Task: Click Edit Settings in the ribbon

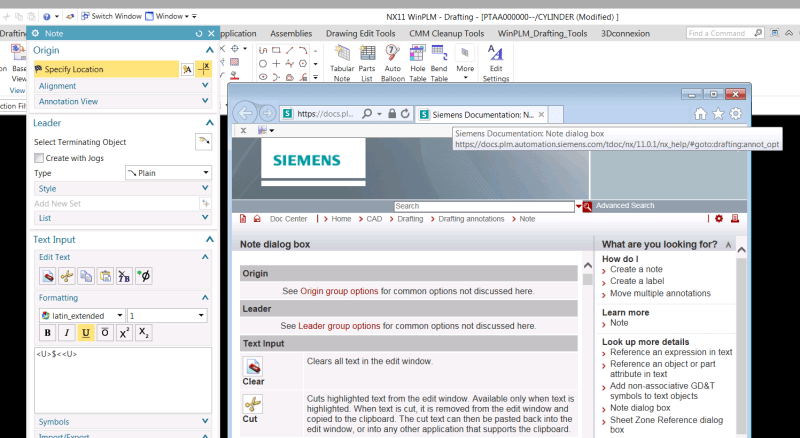Action: [496, 63]
